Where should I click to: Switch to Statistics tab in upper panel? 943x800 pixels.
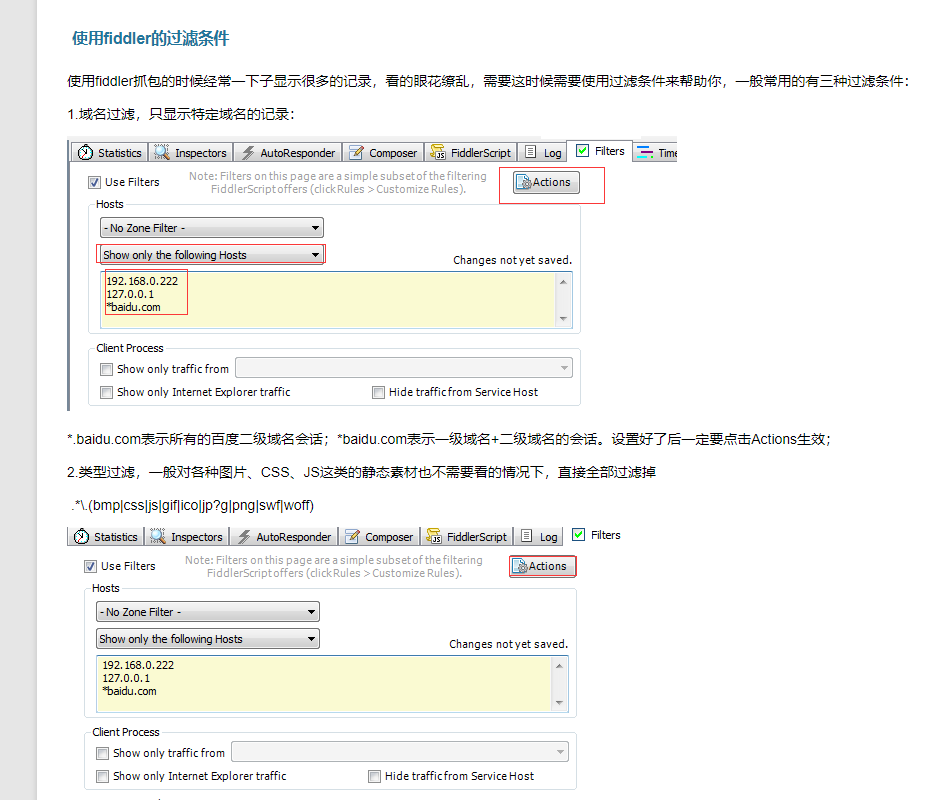click(x=110, y=153)
